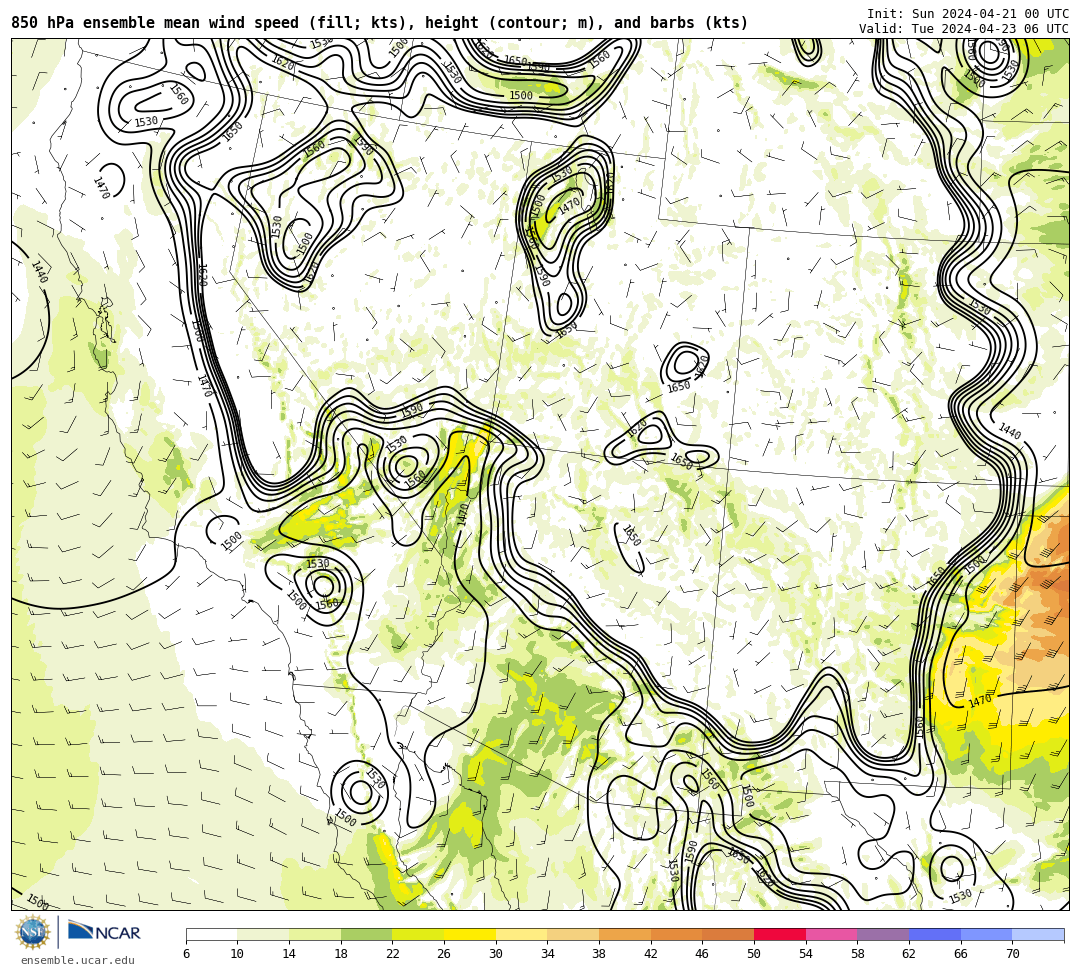Click the colorbar tick label 50
Image resolution: width=1080 pixels, height=973 pixels.
point(754,954)
